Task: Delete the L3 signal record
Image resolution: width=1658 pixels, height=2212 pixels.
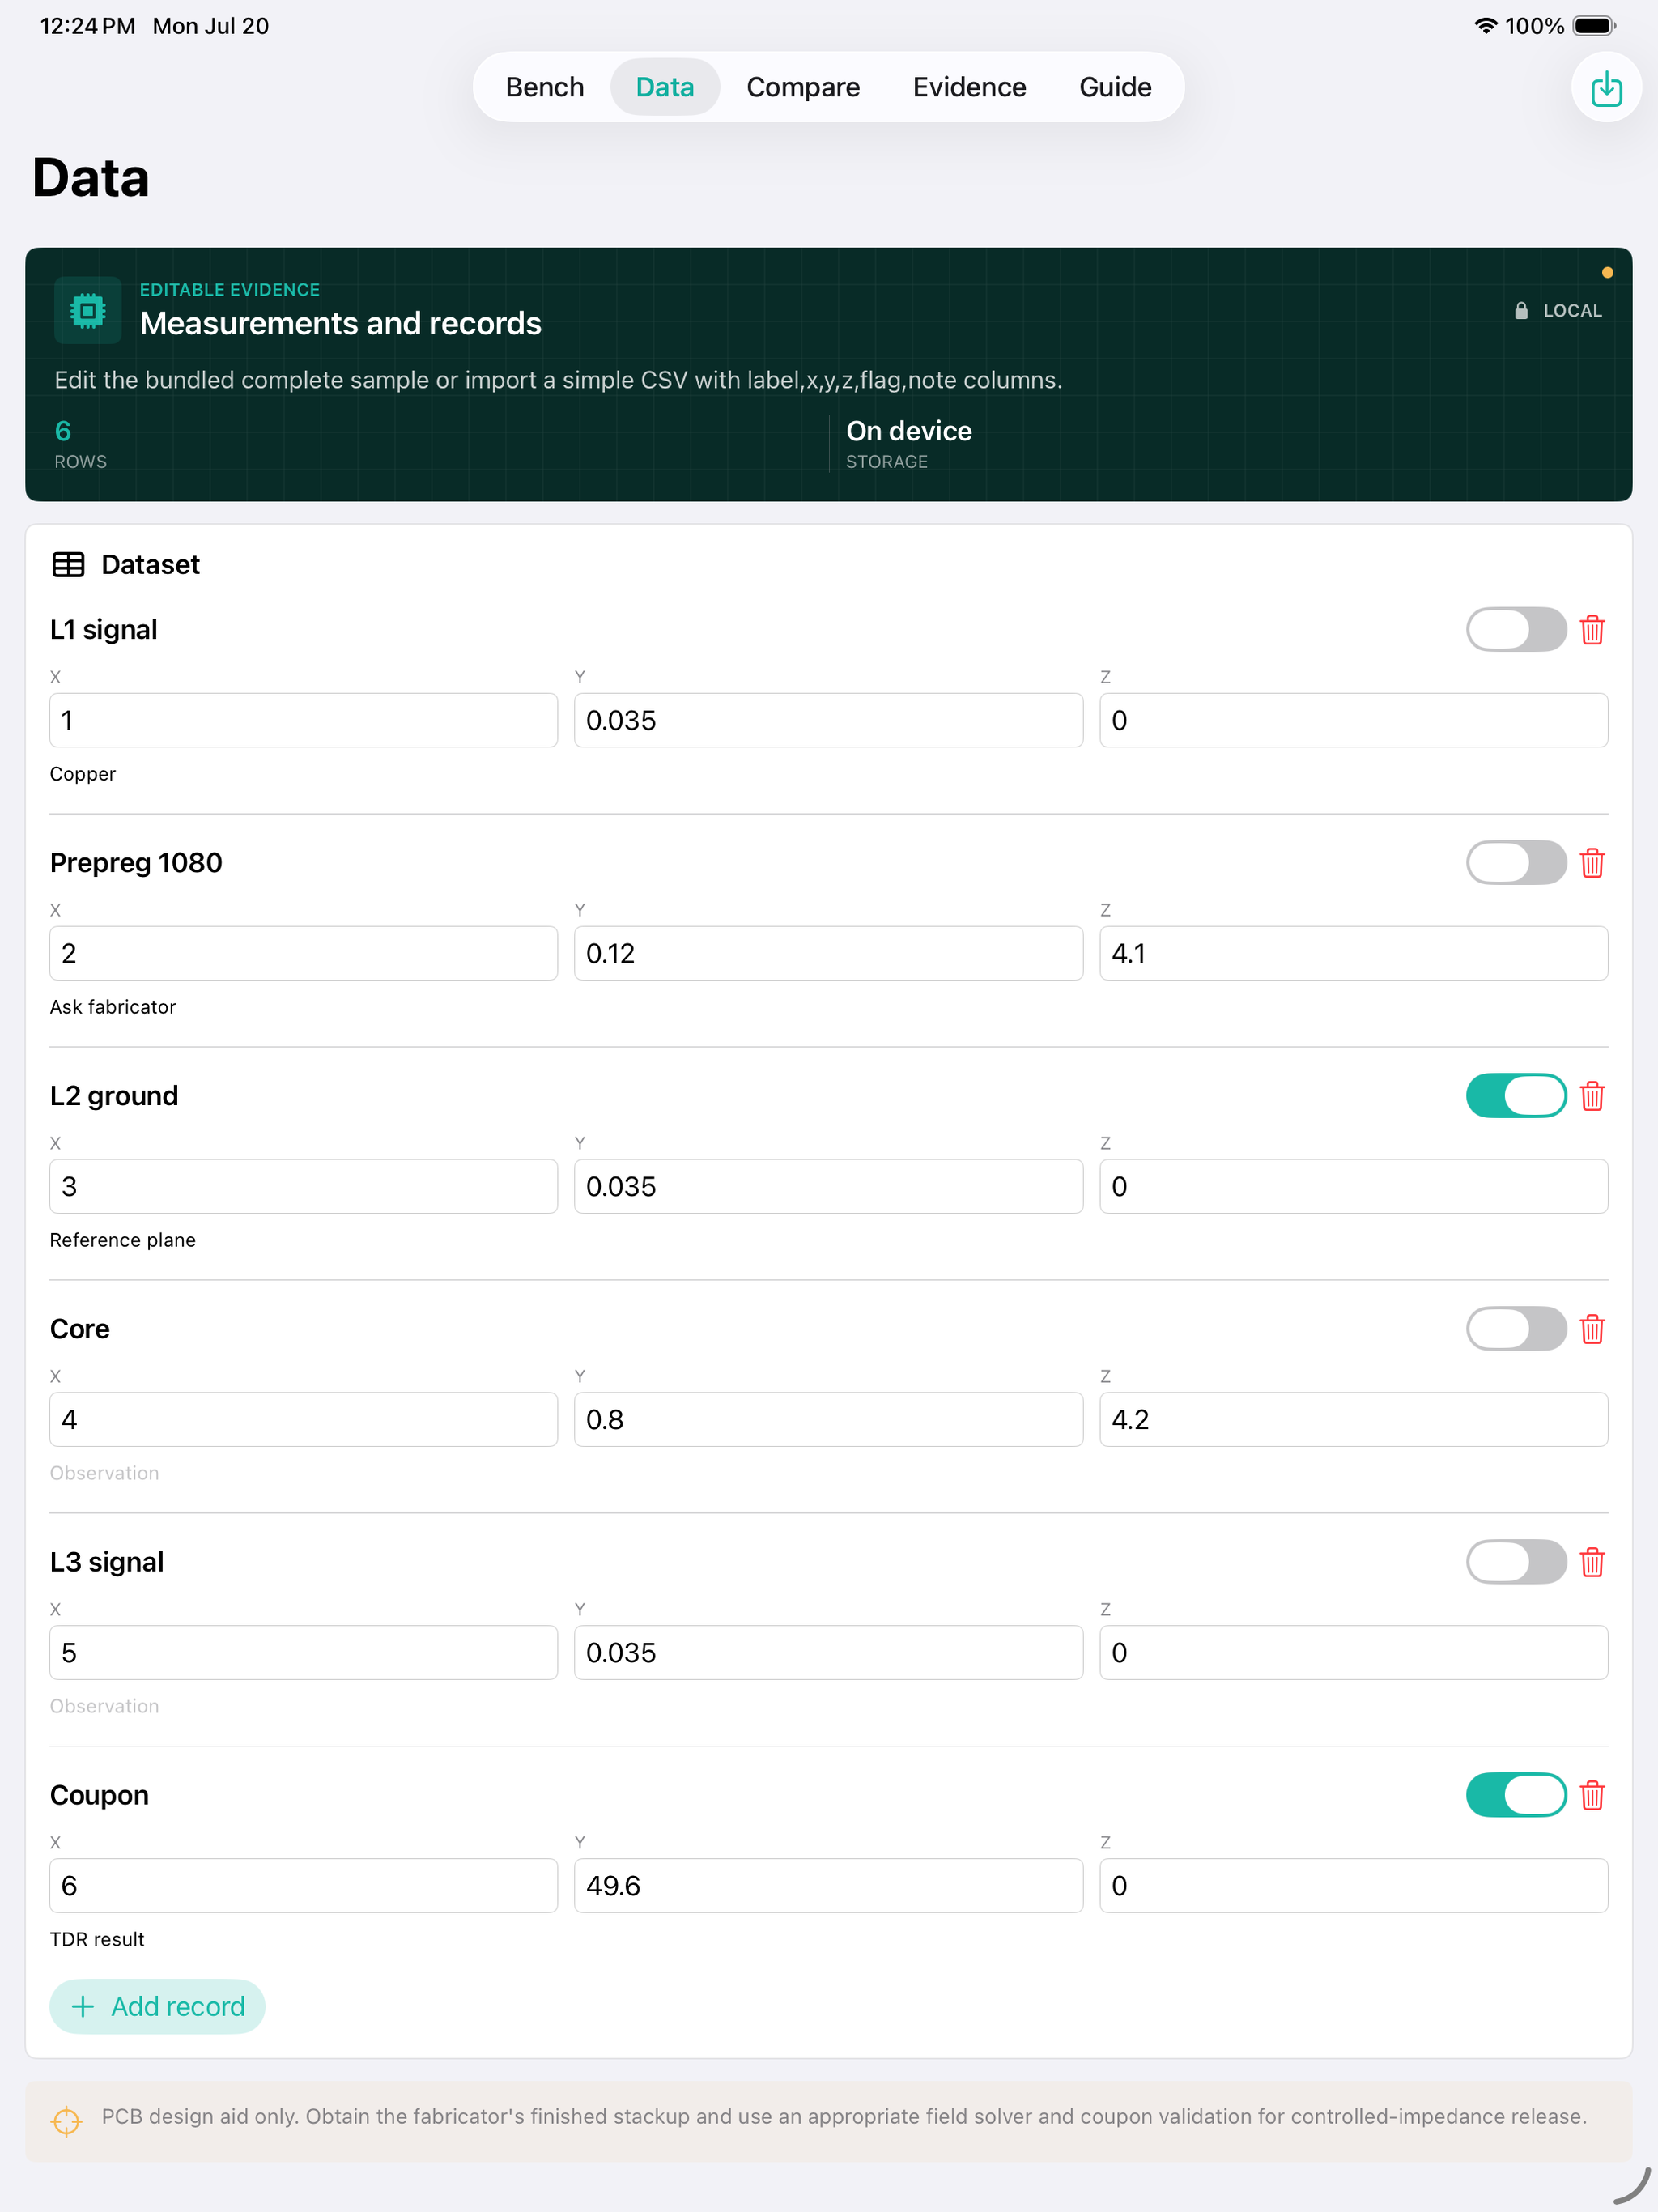Action: click(x=1592, y=1562)
